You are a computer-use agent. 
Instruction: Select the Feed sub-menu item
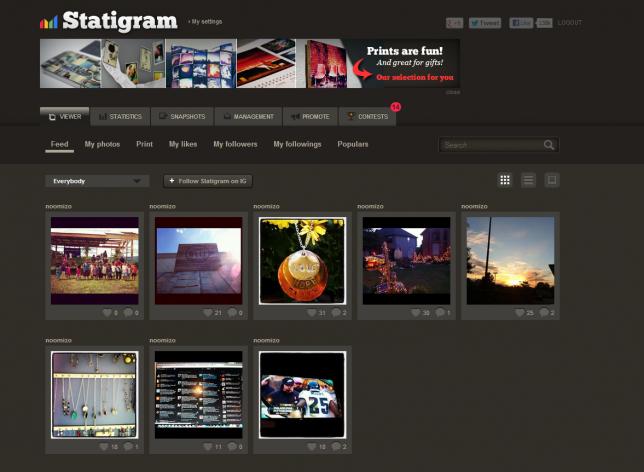coord(60,144)
